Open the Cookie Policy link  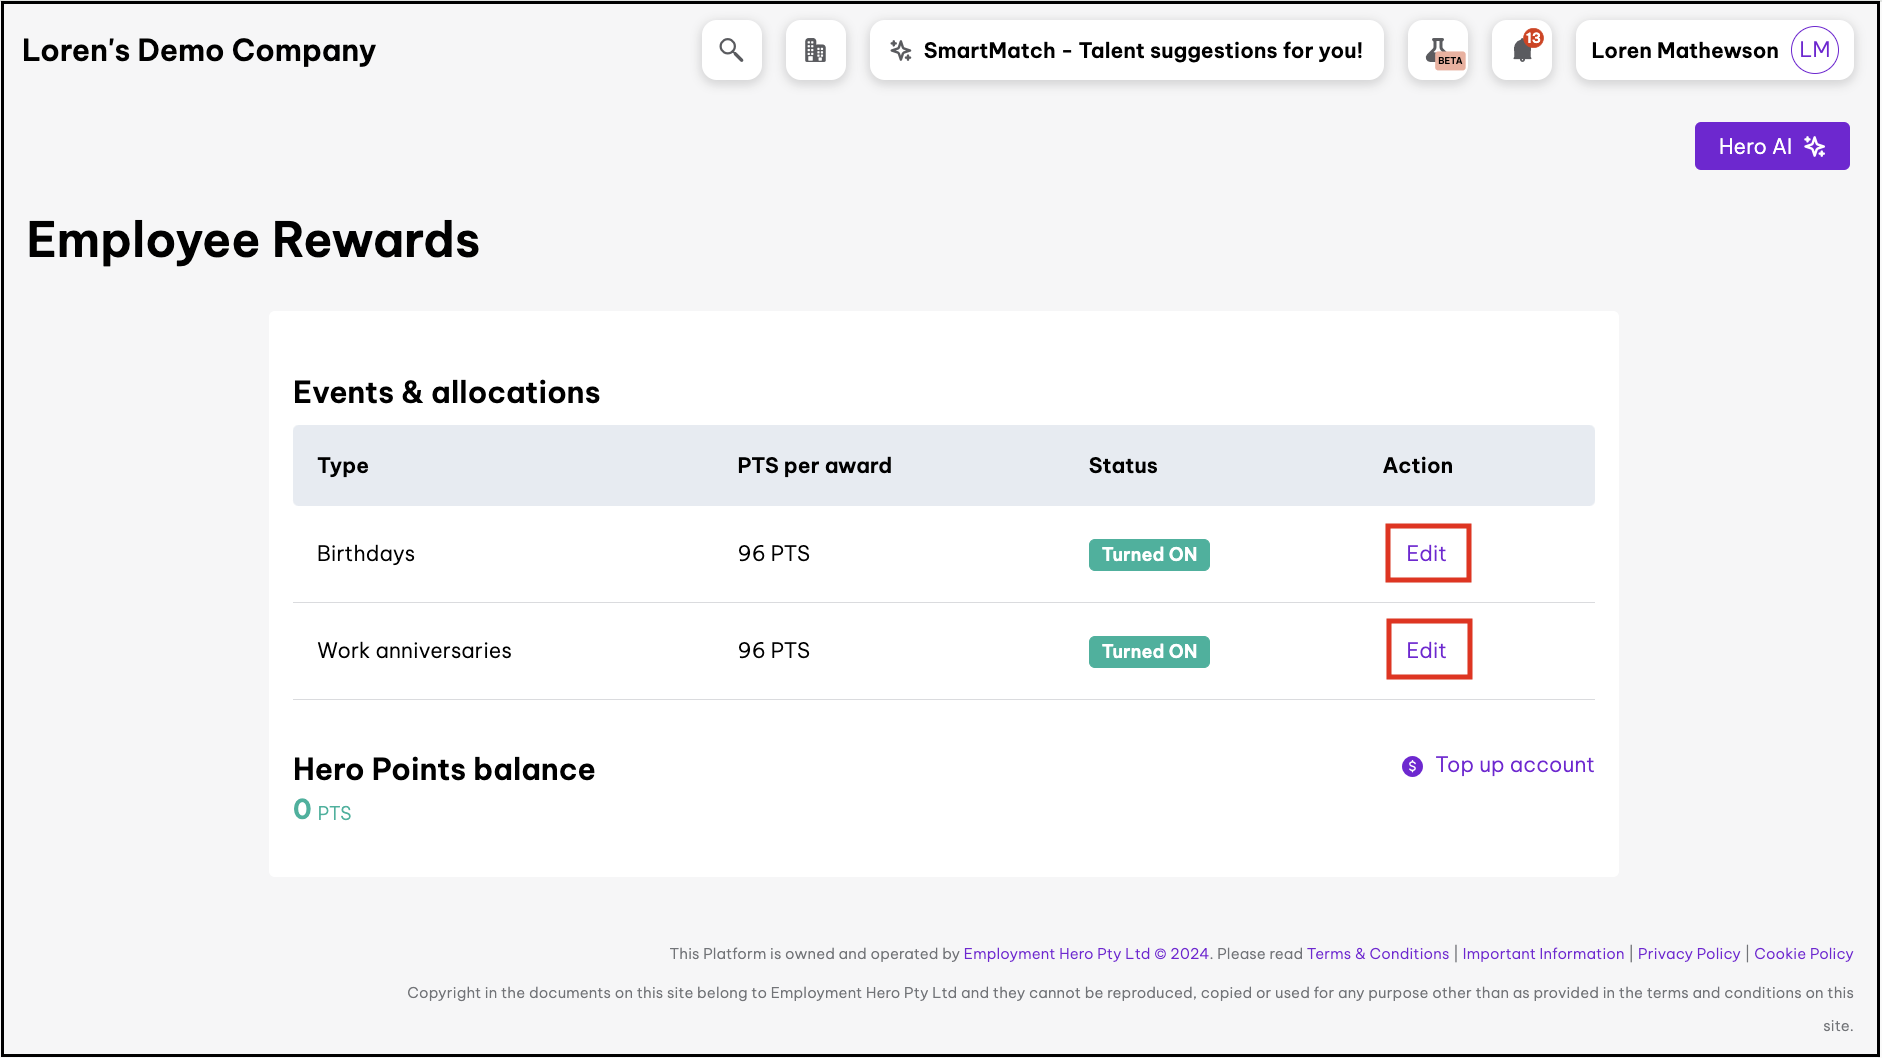1803,953
